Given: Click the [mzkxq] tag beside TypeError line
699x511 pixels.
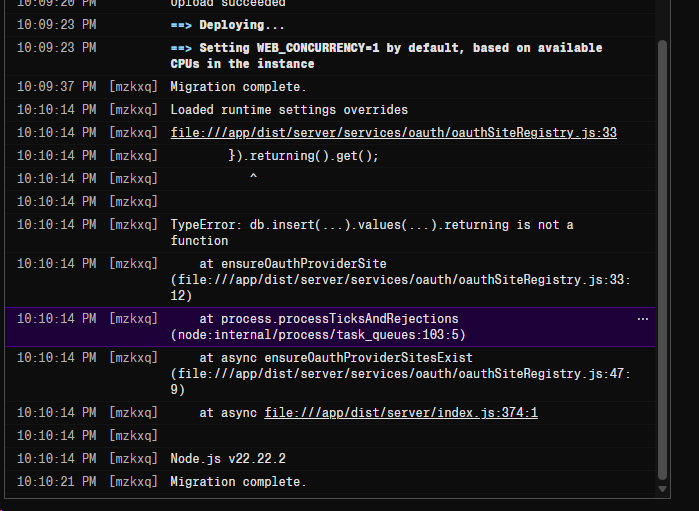Looking at the screenshot, I should coord(133,224).
